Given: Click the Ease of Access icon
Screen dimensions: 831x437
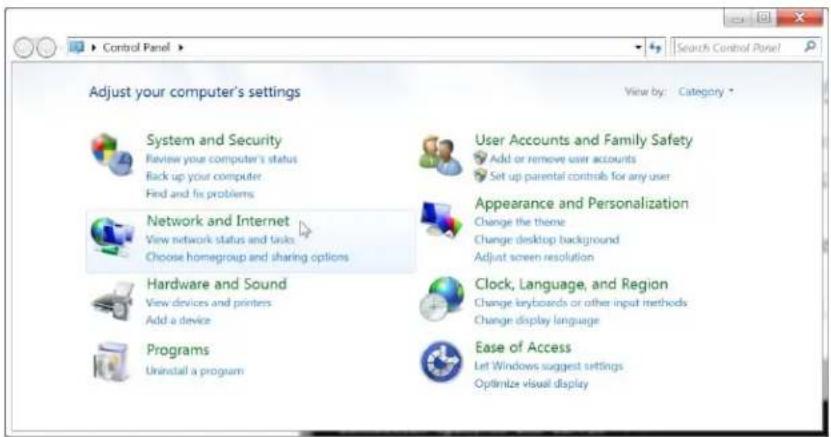Looking at the screenshot, I should point(441,362).
